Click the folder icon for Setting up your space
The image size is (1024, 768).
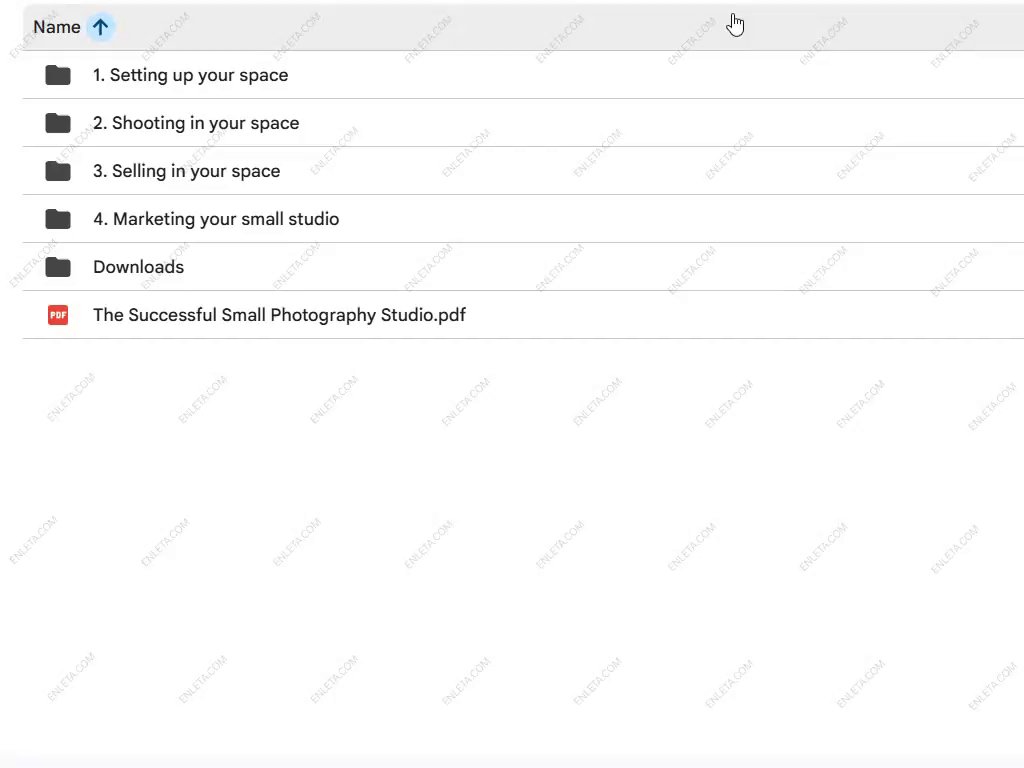coord(58,75)
